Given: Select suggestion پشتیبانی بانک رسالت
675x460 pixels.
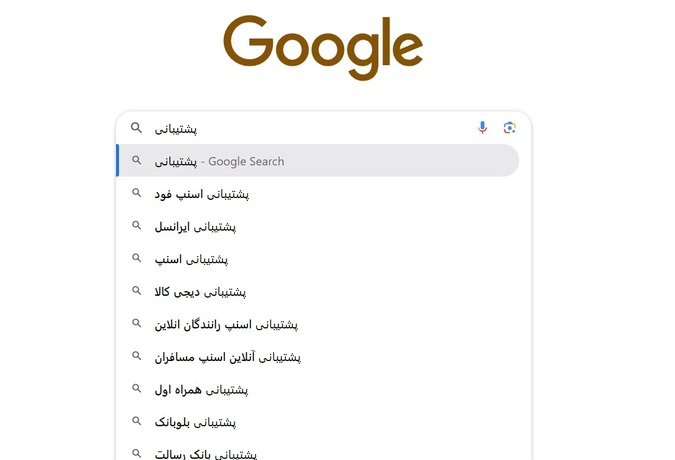Looking at the screenshot, I should pos(318,452).
